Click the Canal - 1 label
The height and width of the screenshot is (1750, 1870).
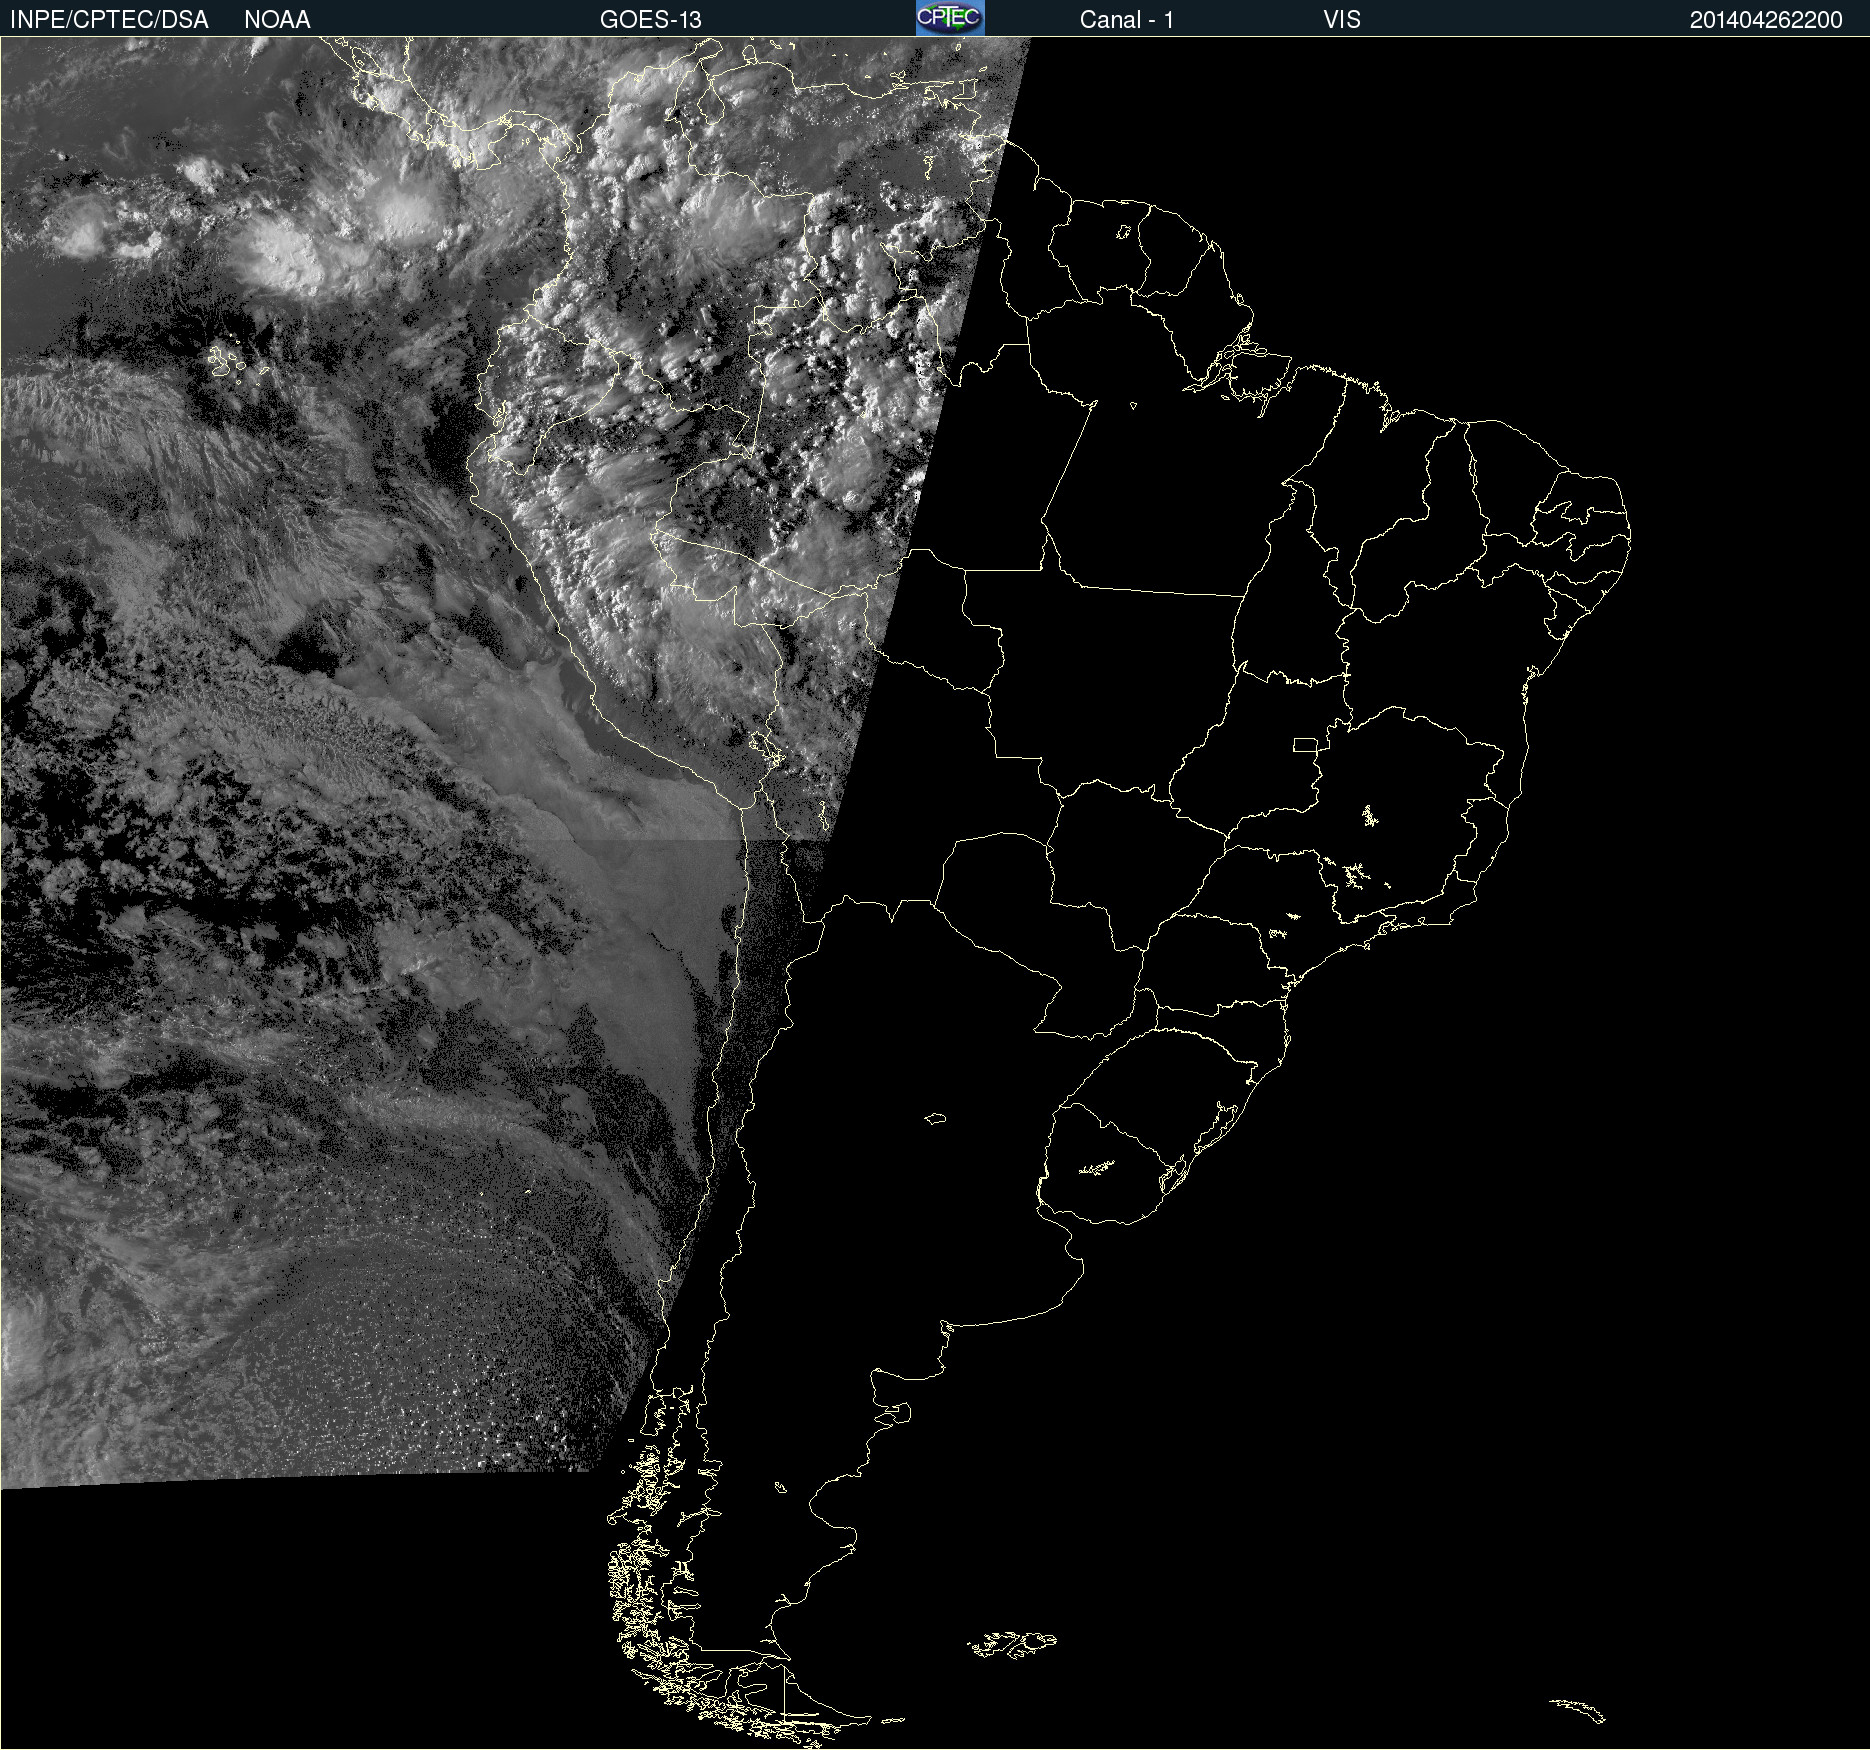pyautogui.click(x=1127, y=20)
